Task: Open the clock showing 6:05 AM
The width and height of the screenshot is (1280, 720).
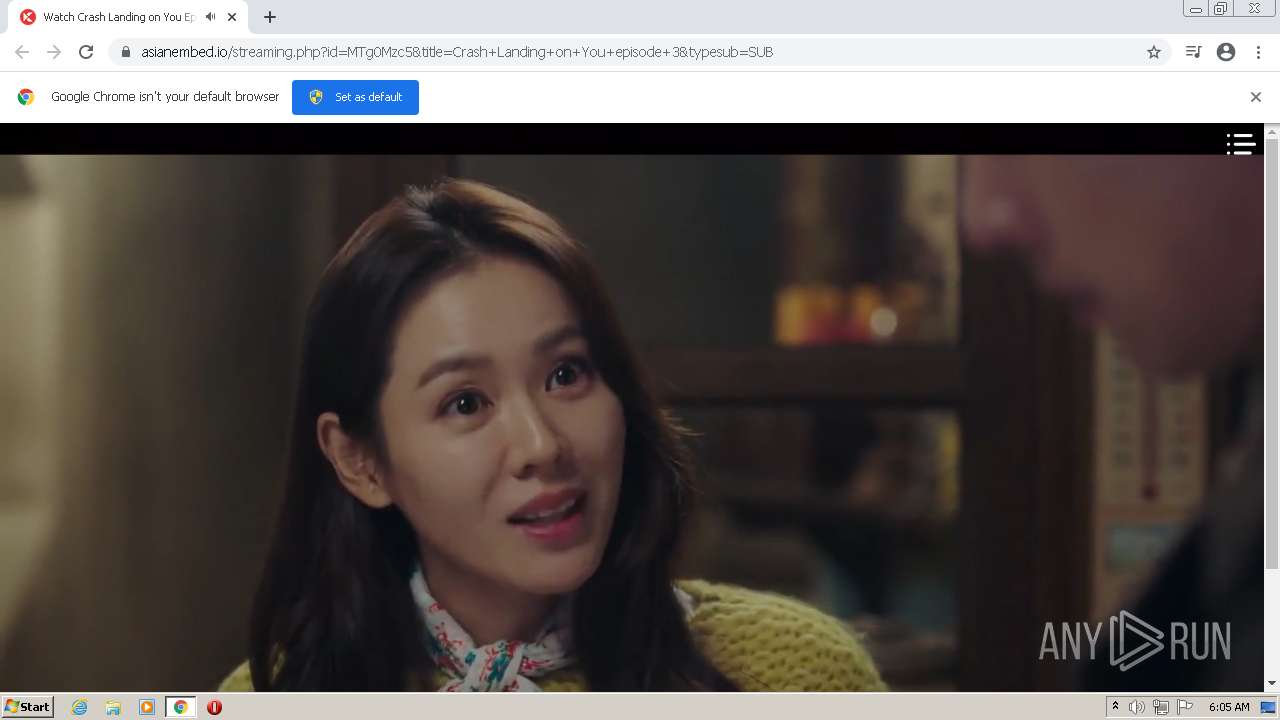Action: [1229, 707]
